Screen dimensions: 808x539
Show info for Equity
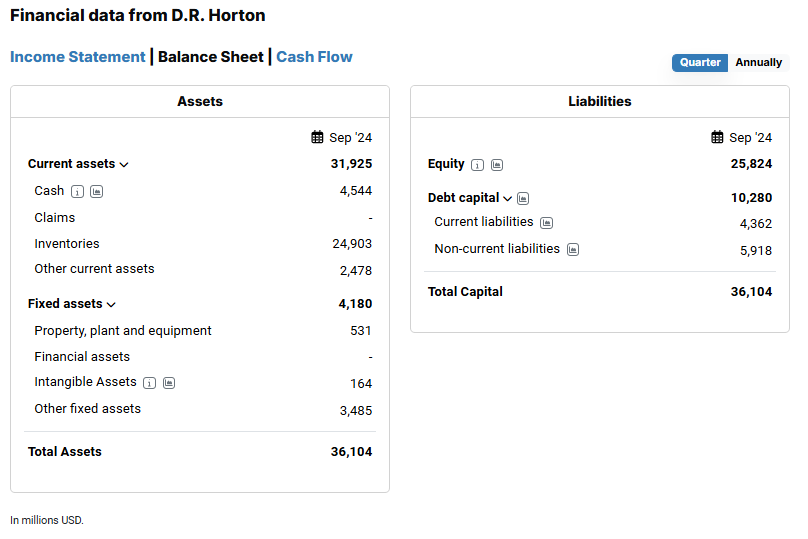[x=478, y=165]
